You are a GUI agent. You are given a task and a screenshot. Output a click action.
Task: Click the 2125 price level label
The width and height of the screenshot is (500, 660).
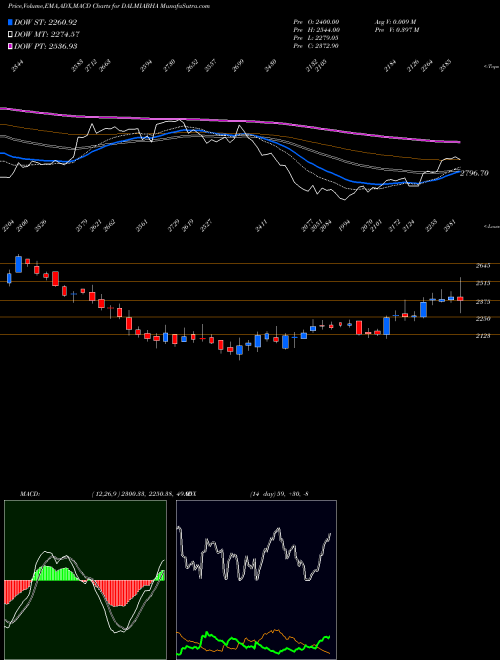pyautogui.click(x=483, y=335)
